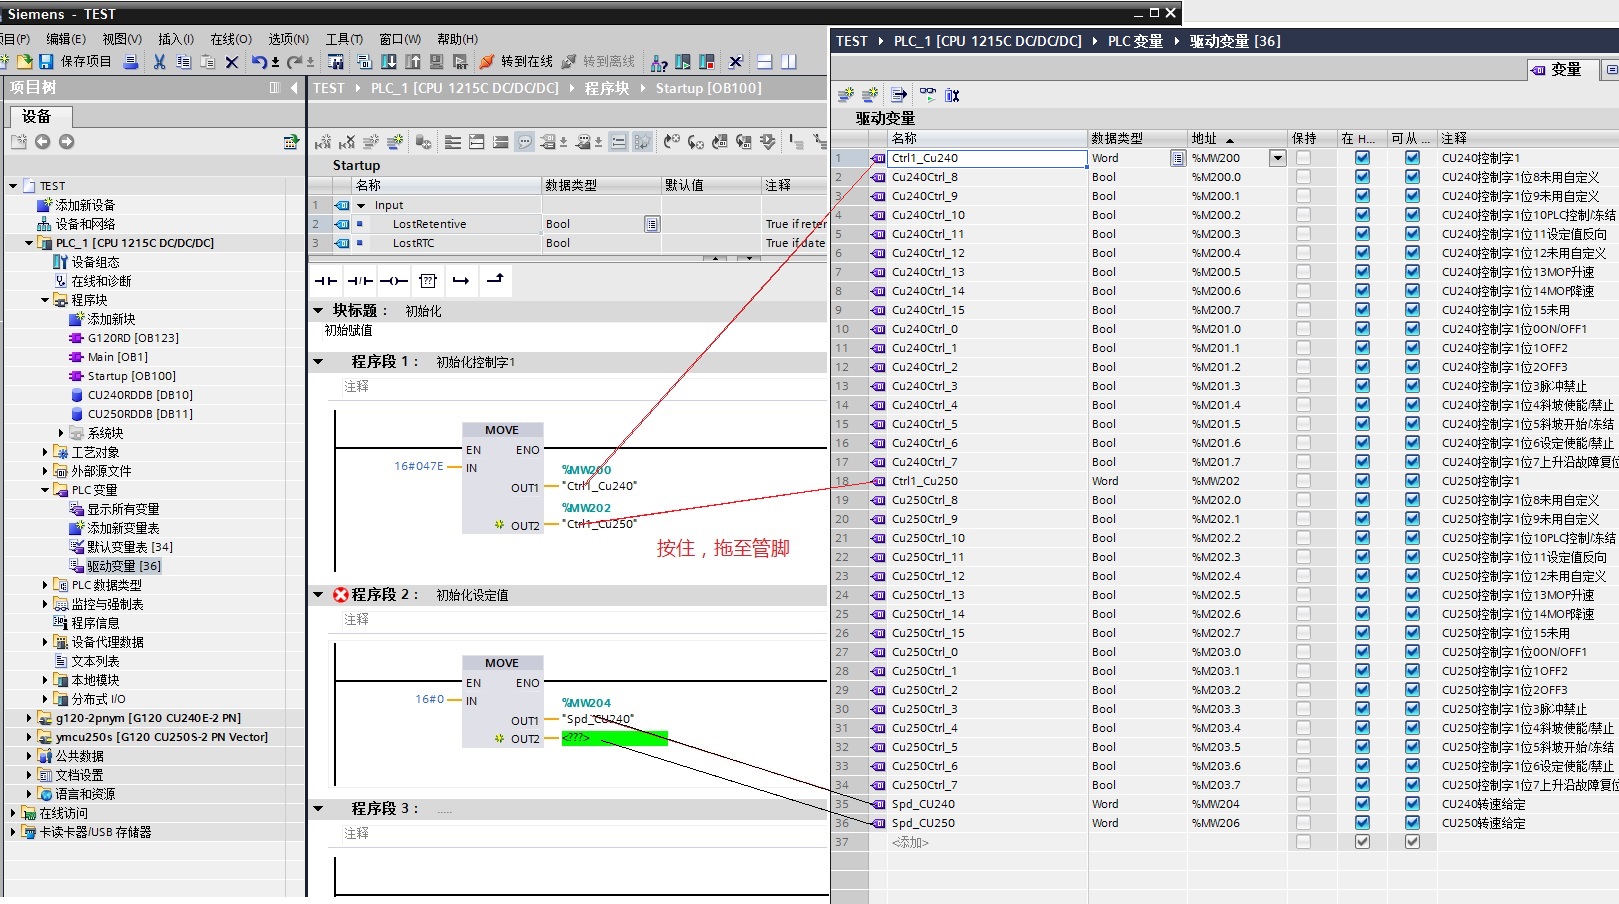1619x904 pixels.
Task: Open the 视图(V) menu
Action: pyautogui.click(x=122, y=39)
